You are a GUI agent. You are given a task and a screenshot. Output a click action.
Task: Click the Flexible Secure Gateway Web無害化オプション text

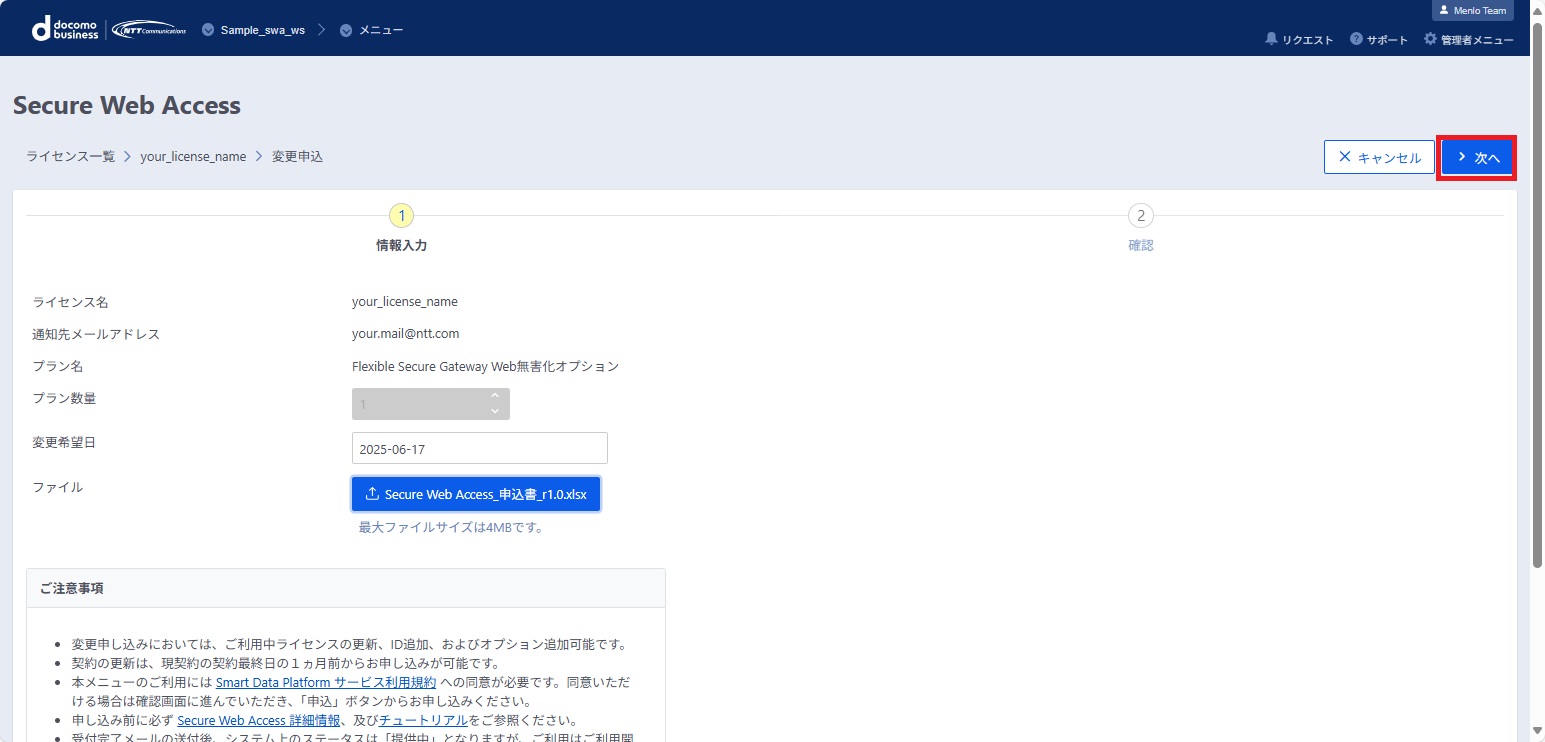[x=485, y=366]
